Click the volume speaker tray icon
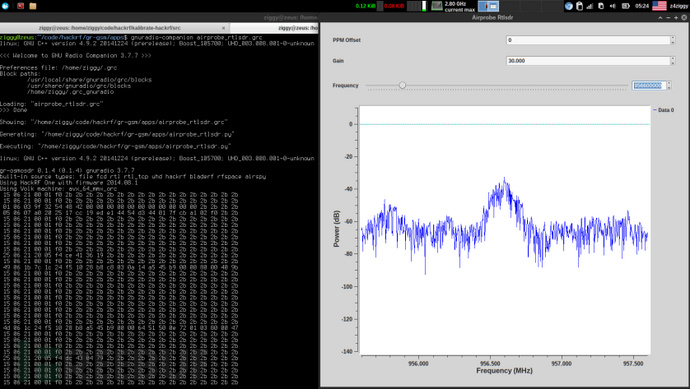The image size is (690, 389). coord(613,6)
